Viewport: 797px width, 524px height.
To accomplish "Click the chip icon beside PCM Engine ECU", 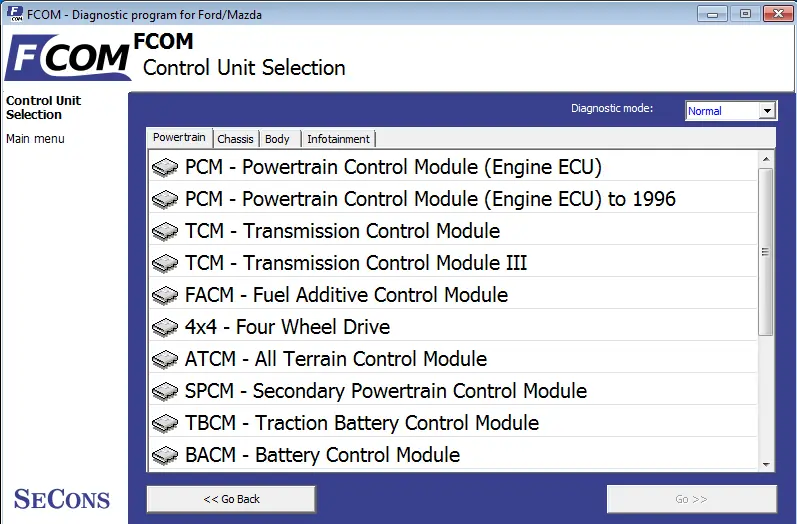I will pos(165,167).
